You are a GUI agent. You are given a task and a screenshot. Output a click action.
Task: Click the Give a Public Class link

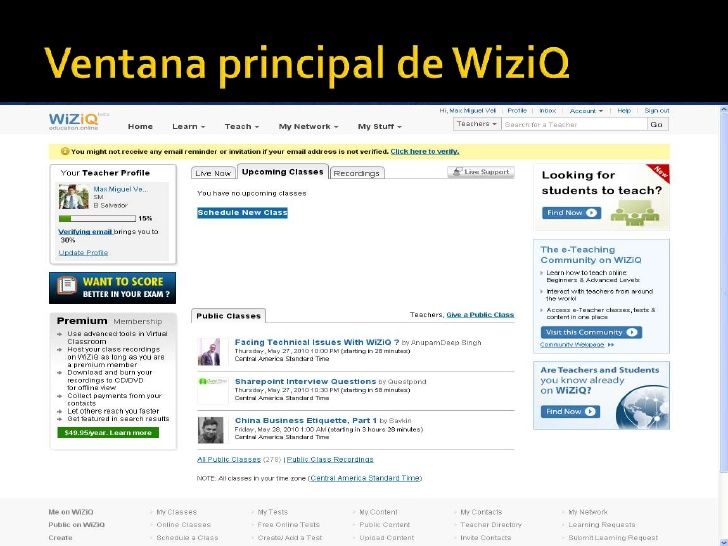[x=480, y=315]
